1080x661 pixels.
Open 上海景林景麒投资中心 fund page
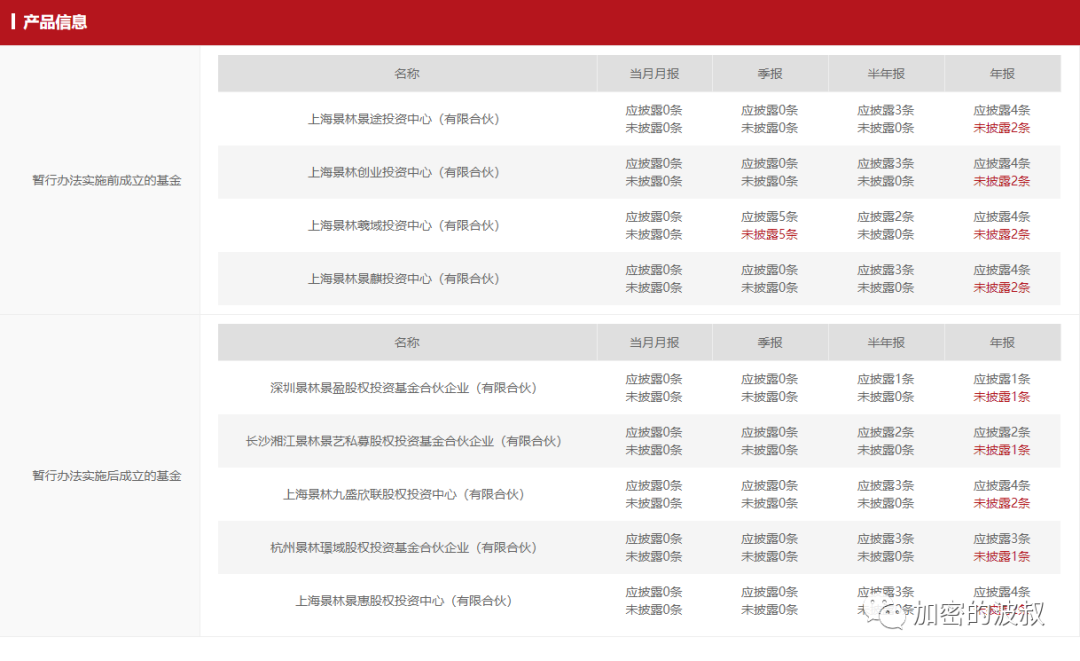[x=407, y=279]
